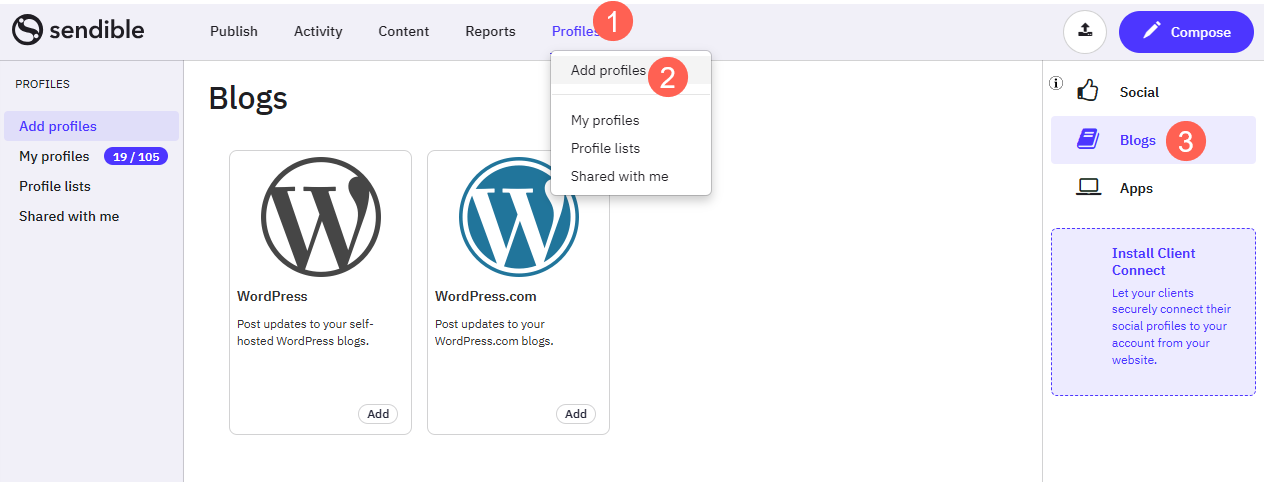Click the blue WordPress.com logo
The image size is (1264, 482).
(x=518, y=216)
